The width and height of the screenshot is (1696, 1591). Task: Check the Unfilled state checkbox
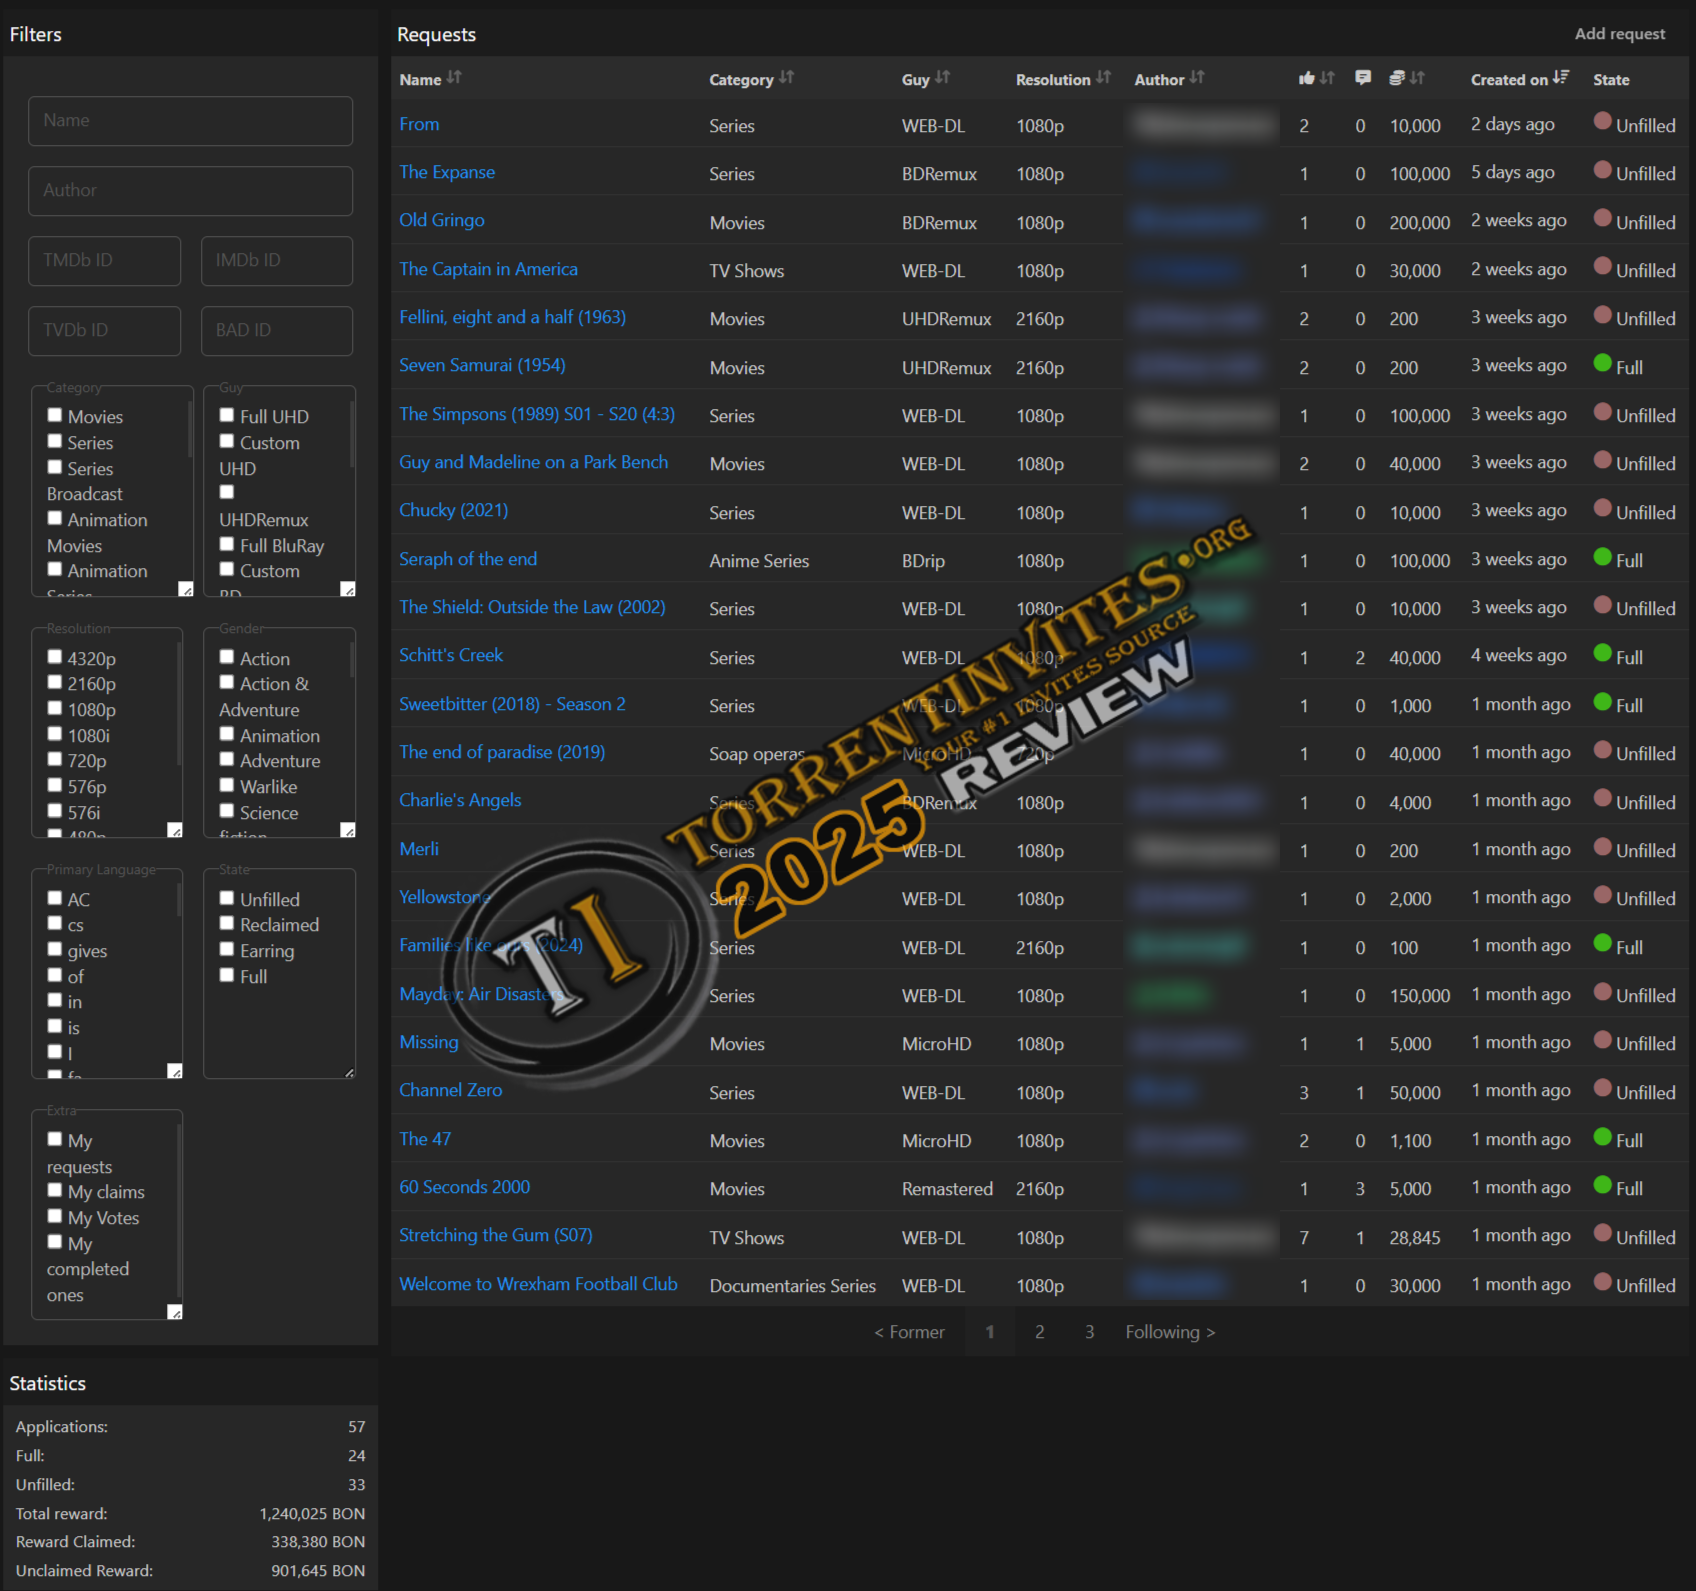(x=227, y=898)
